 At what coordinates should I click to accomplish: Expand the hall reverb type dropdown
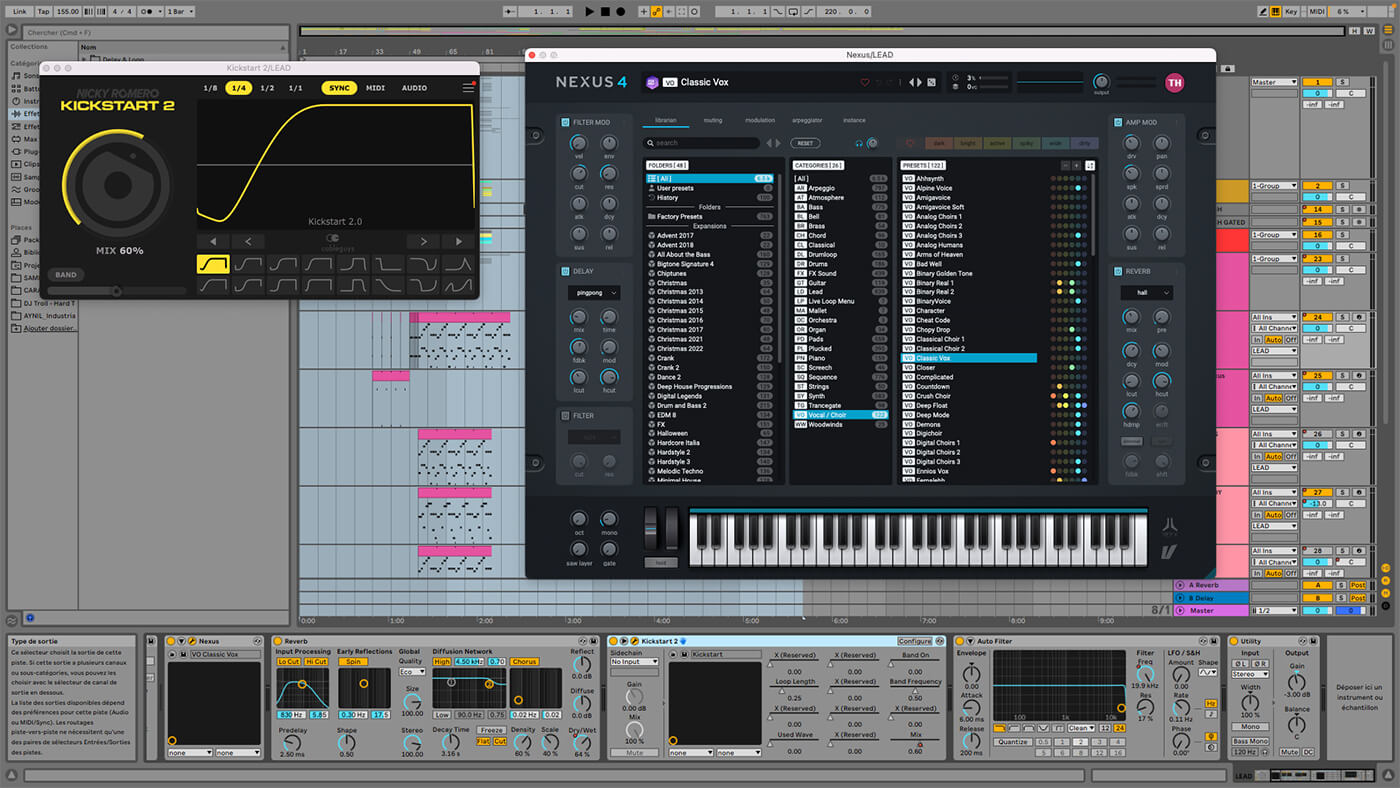click(1146, 293)
